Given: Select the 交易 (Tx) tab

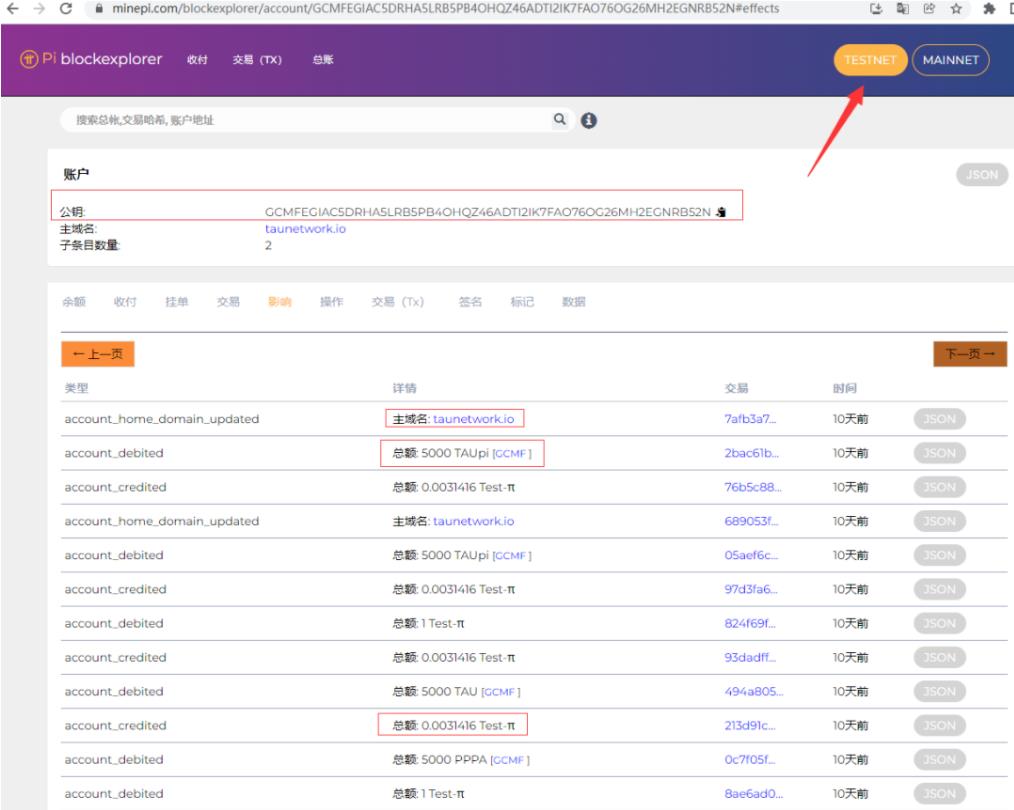Looking at the screenshot, I should tap(398, 301).
